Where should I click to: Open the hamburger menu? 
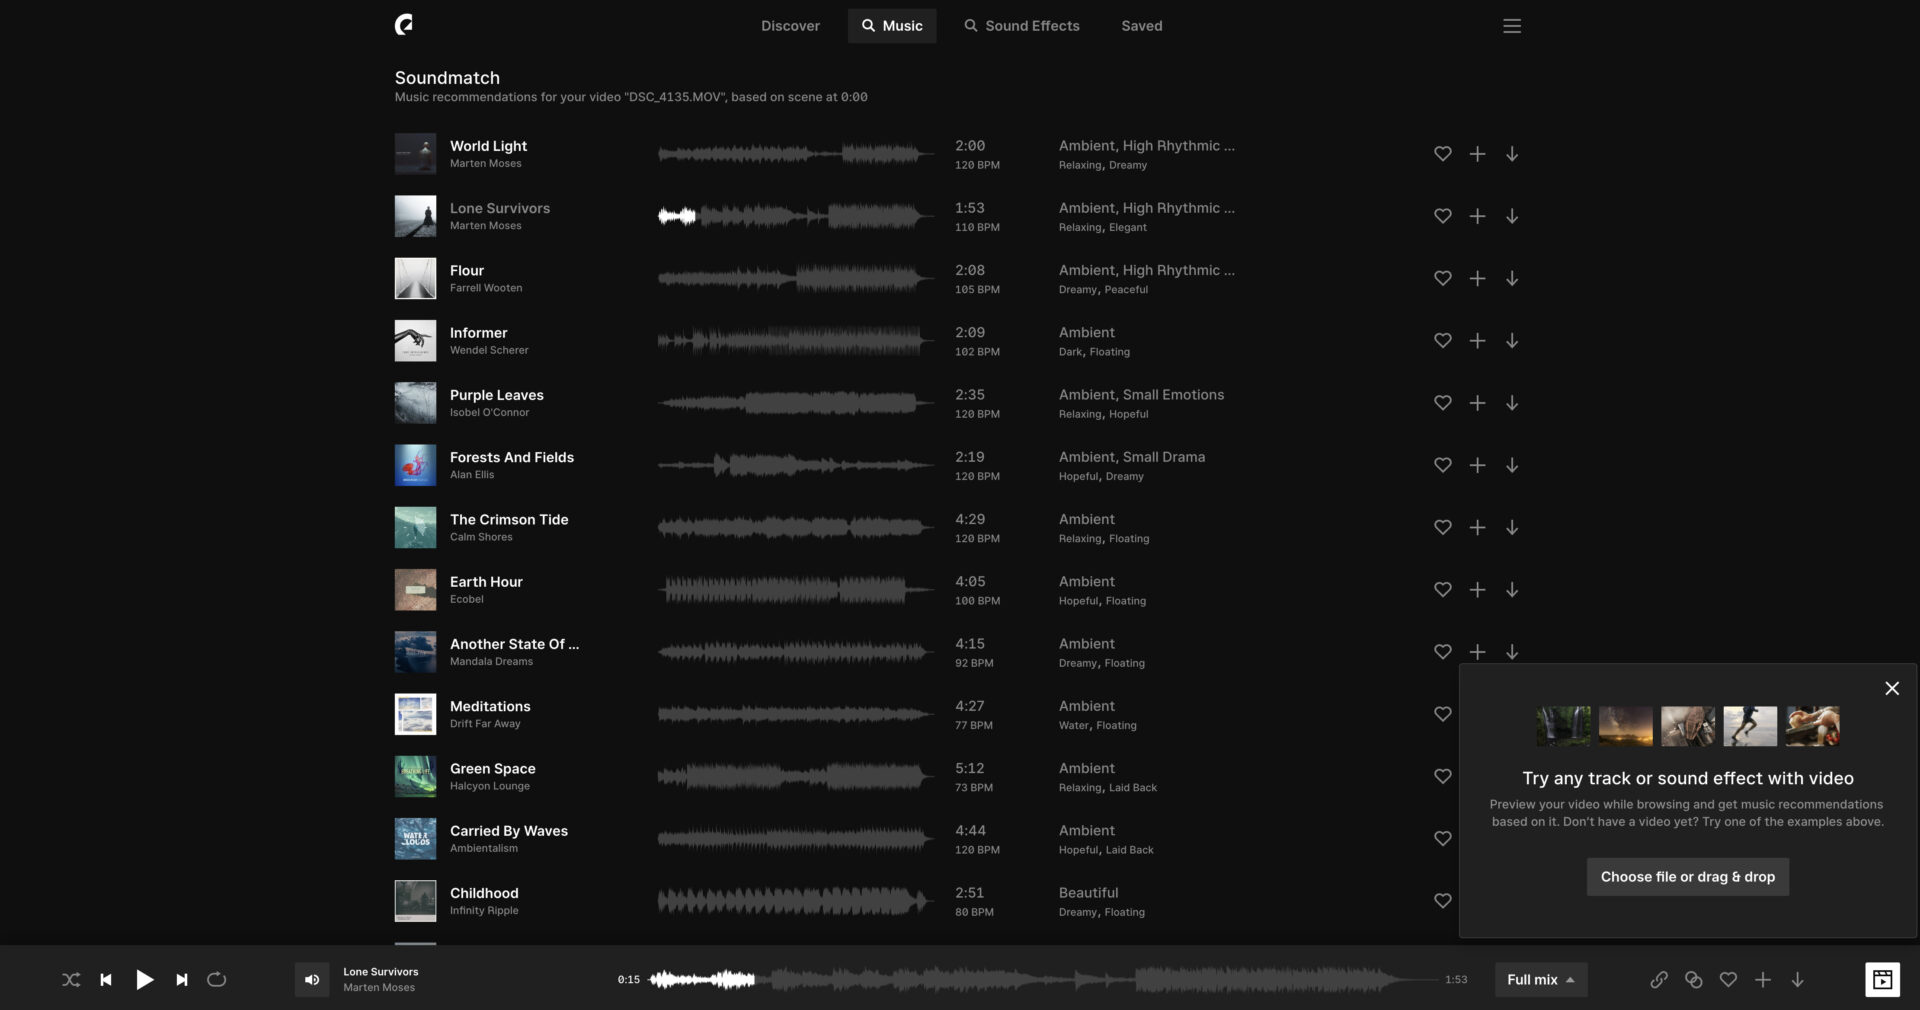coord(1512,26)
